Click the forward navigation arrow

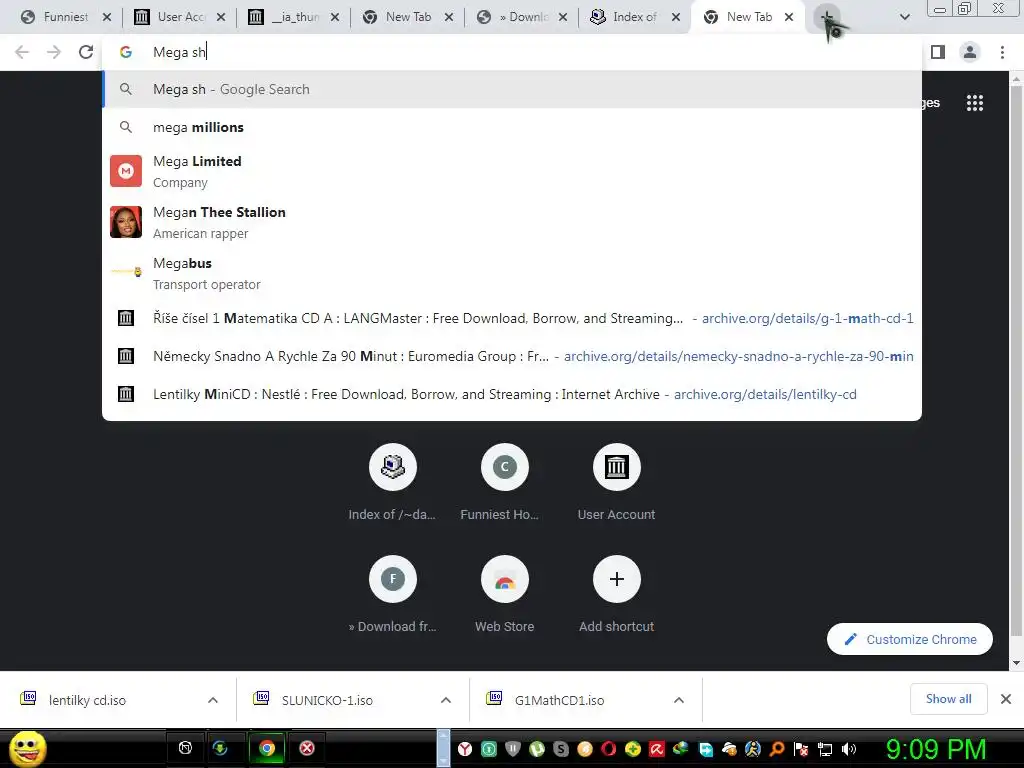pyautogui.click(x=54, y=52)
